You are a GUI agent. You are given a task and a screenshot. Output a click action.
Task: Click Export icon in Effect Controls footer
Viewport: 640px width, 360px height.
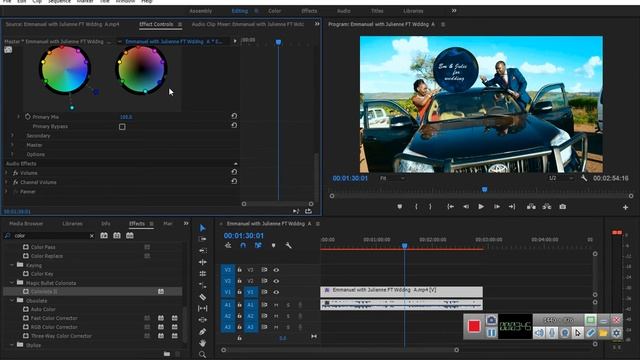pyautogui.click(x=308, y=211)
